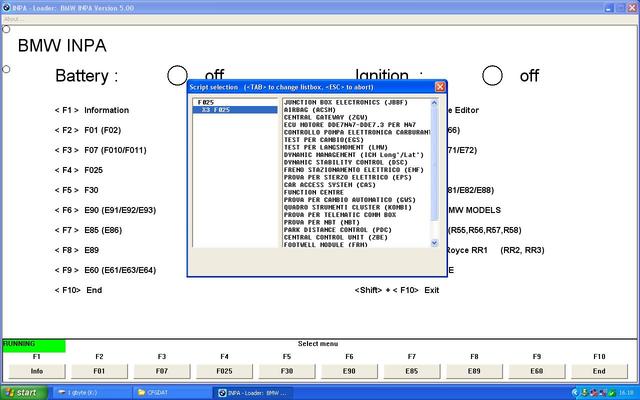Minimize the INPA Loader window

(609, 8)
